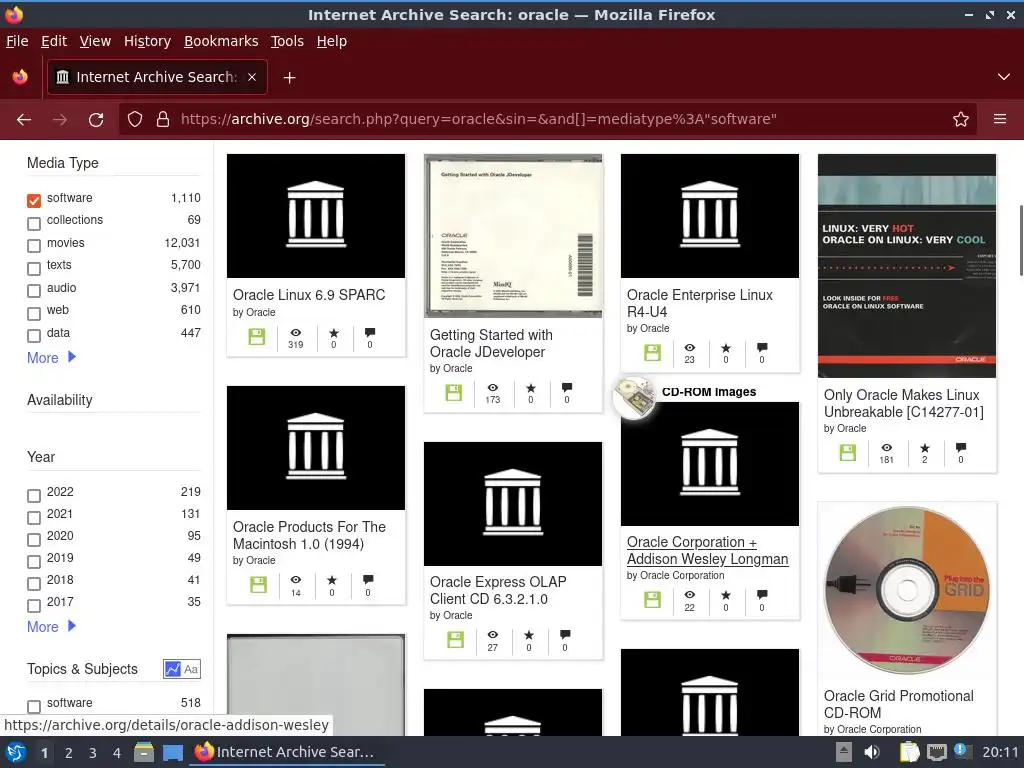Check the 2019 year filter checkbox
The height and width of the screenshot is (768, 1024).
34,561
